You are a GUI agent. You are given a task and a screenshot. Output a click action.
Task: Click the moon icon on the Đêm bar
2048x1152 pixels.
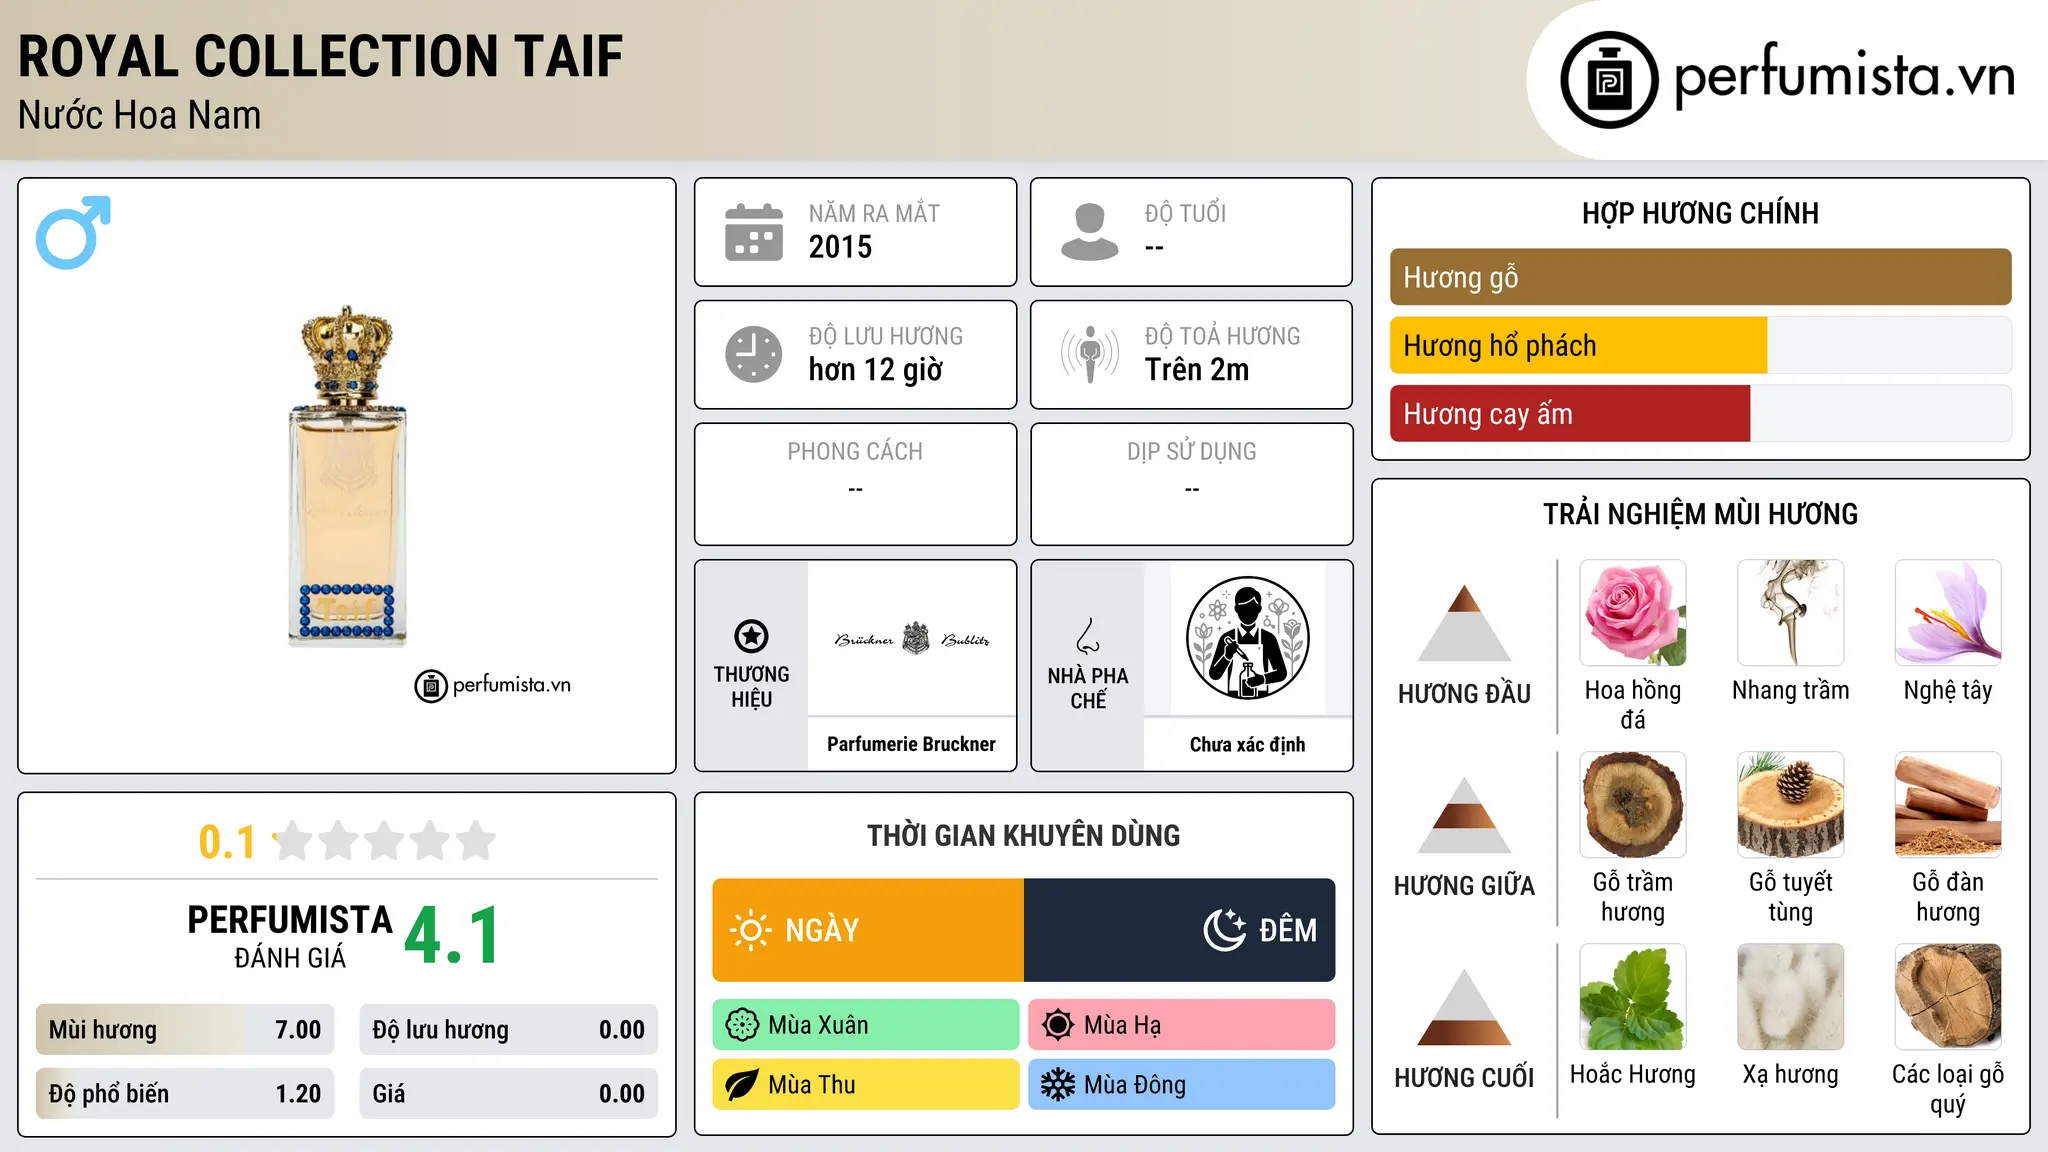1224,930
